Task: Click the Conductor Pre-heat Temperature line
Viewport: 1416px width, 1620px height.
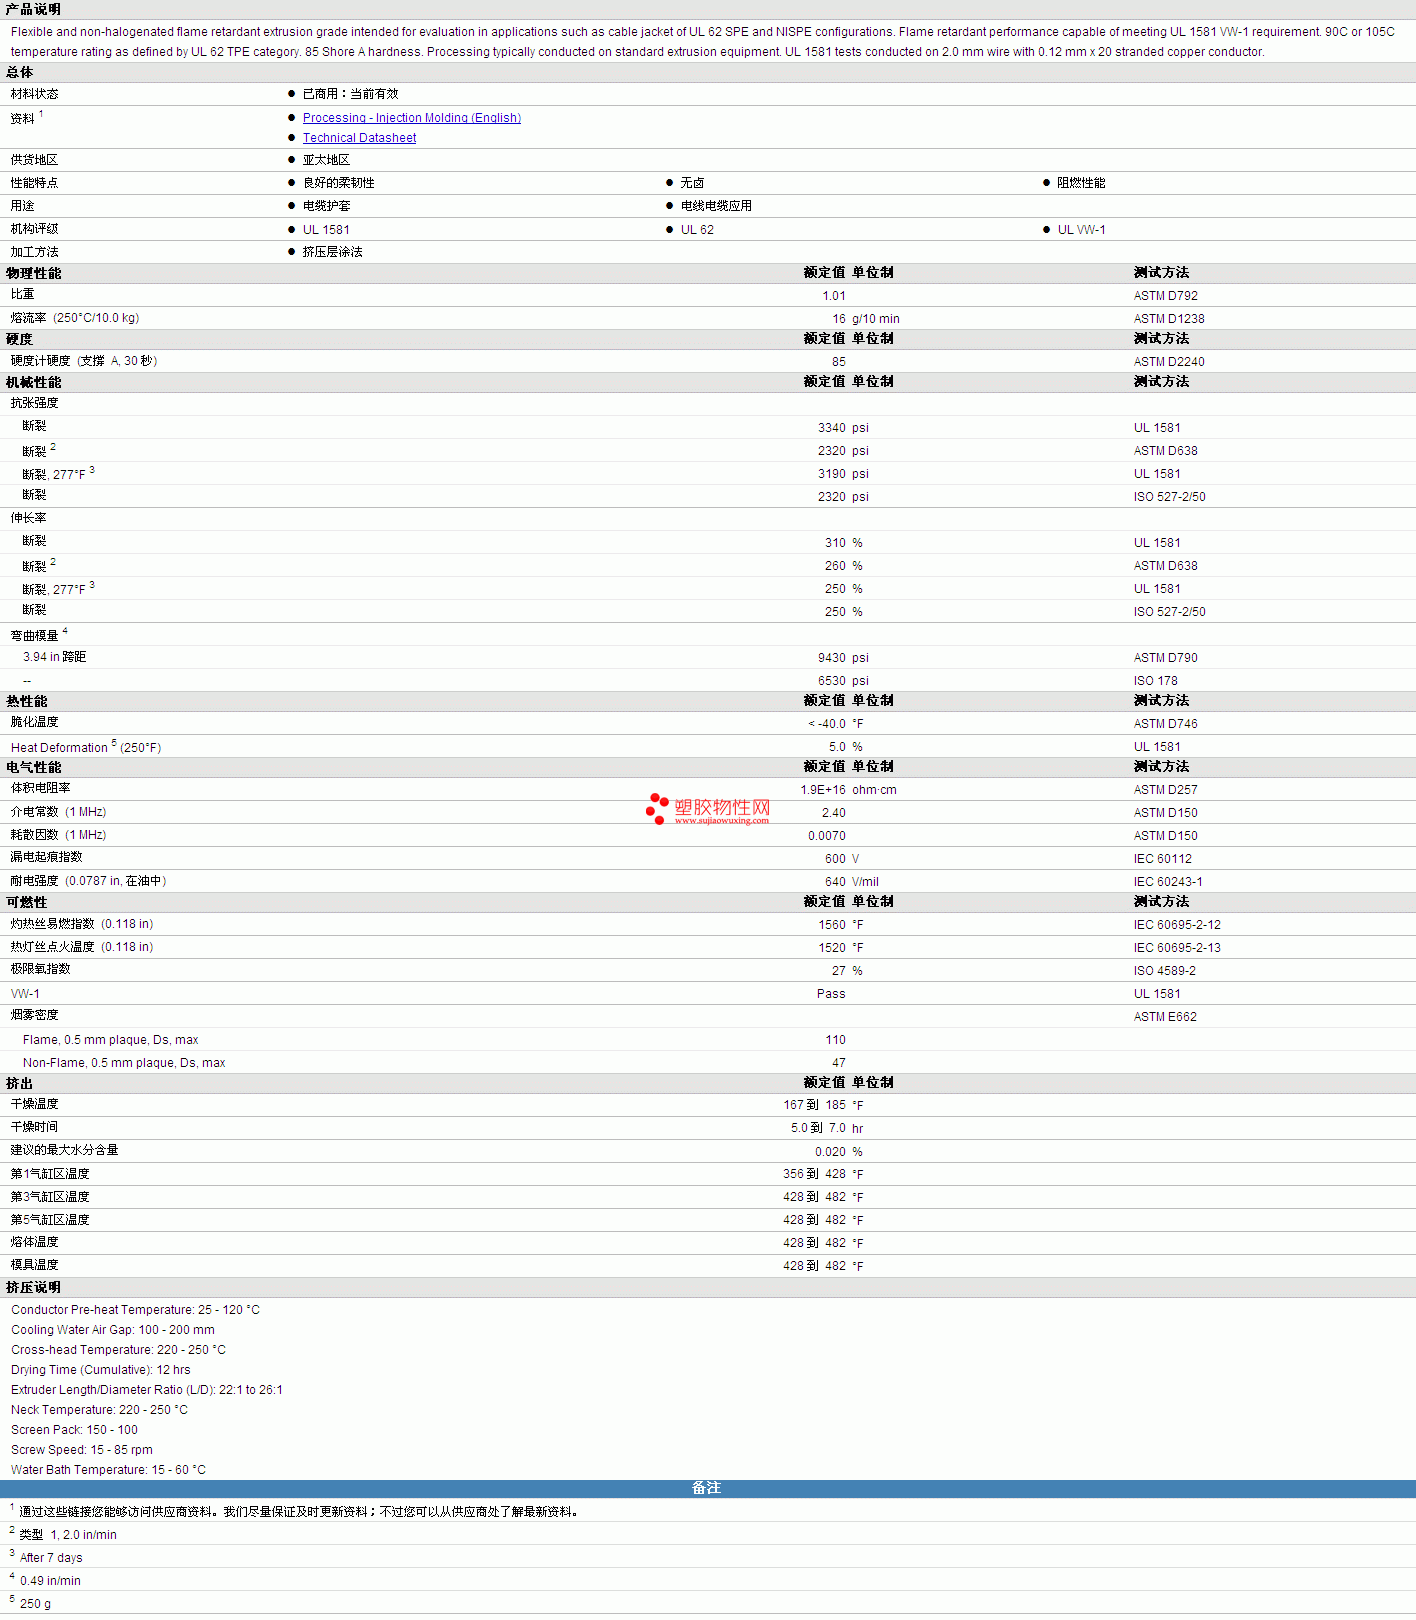Action: point(135,1310)
